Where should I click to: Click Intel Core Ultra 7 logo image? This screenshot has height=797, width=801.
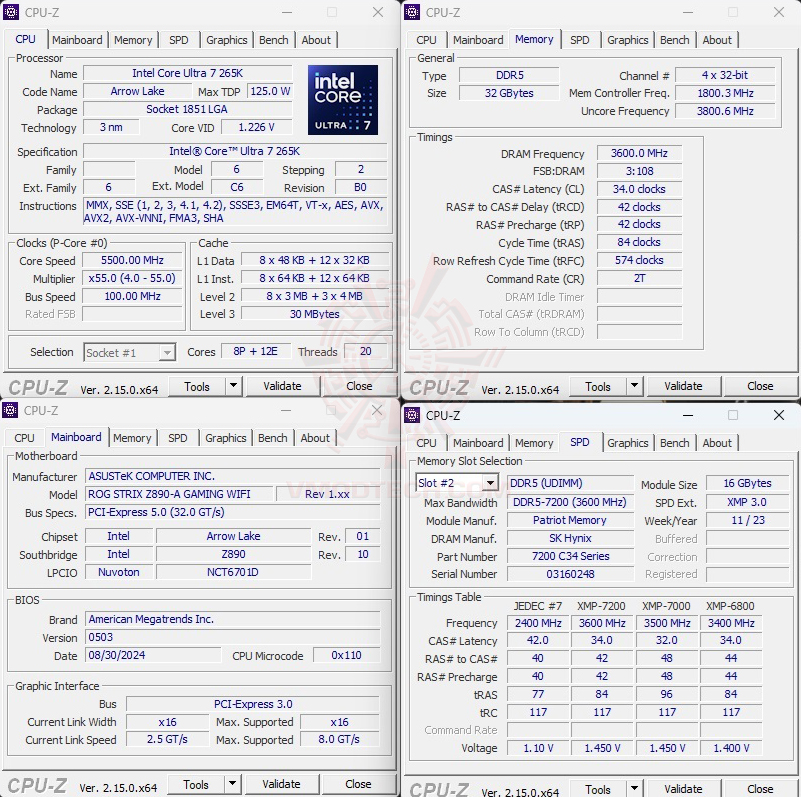point(343,100)
